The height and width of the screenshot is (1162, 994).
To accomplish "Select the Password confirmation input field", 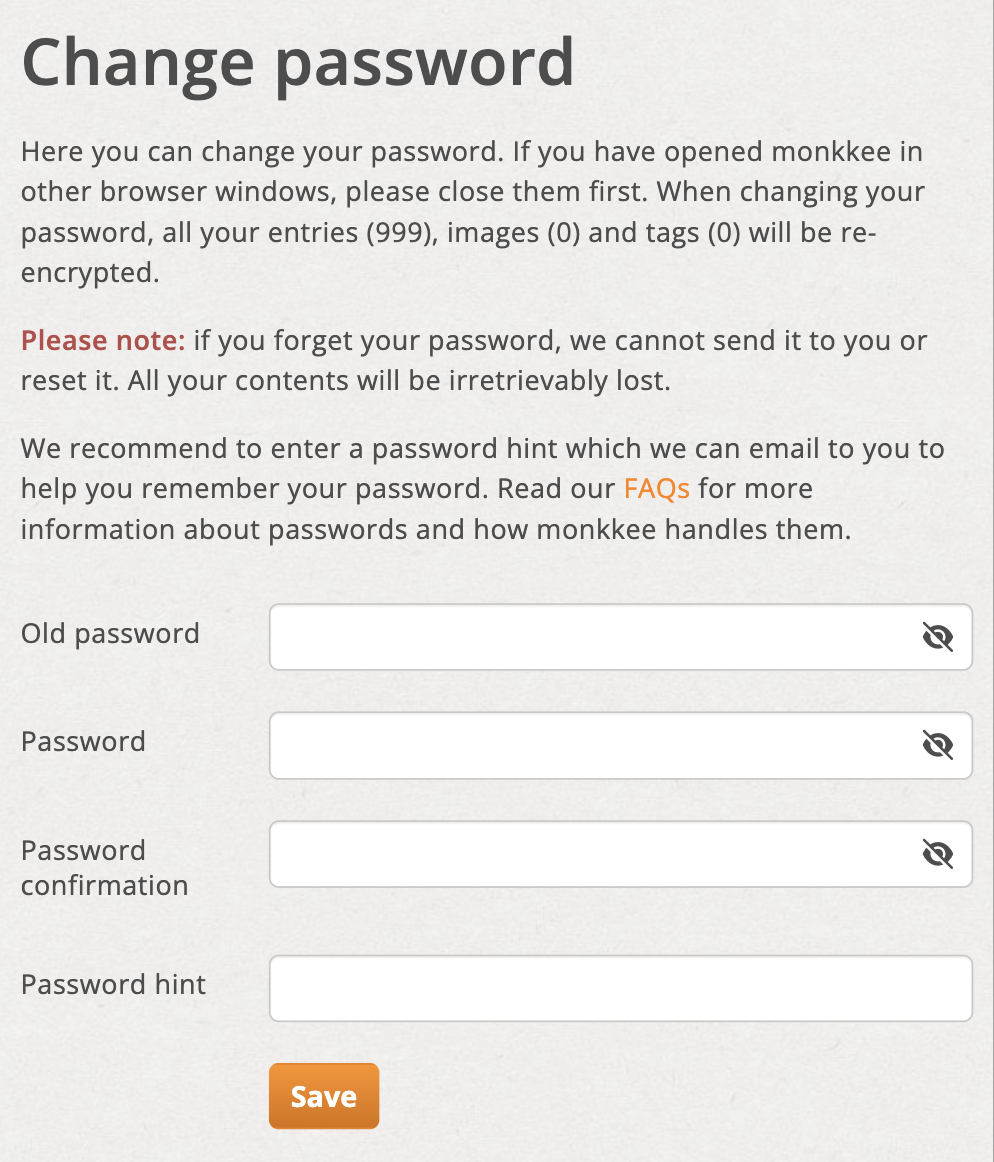I will coord(620,854).
